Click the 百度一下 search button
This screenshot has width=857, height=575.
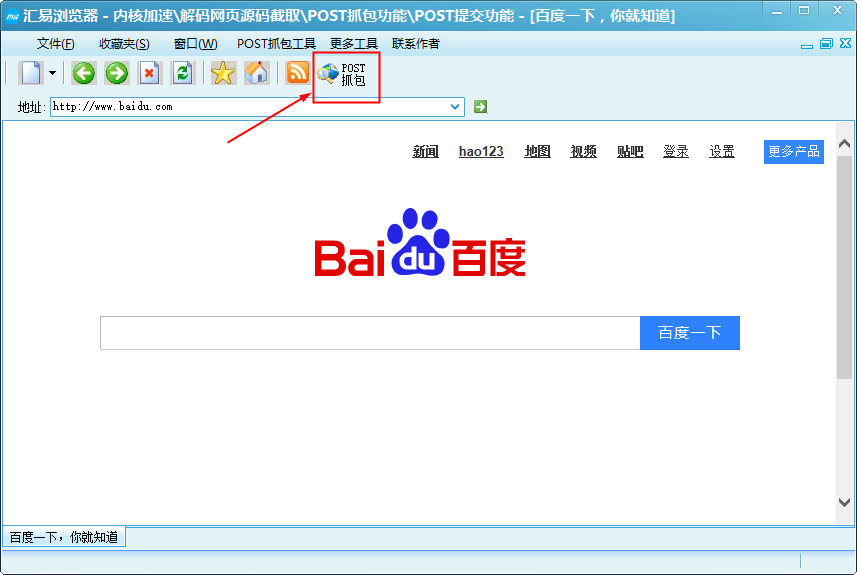[x=690, y=333]
